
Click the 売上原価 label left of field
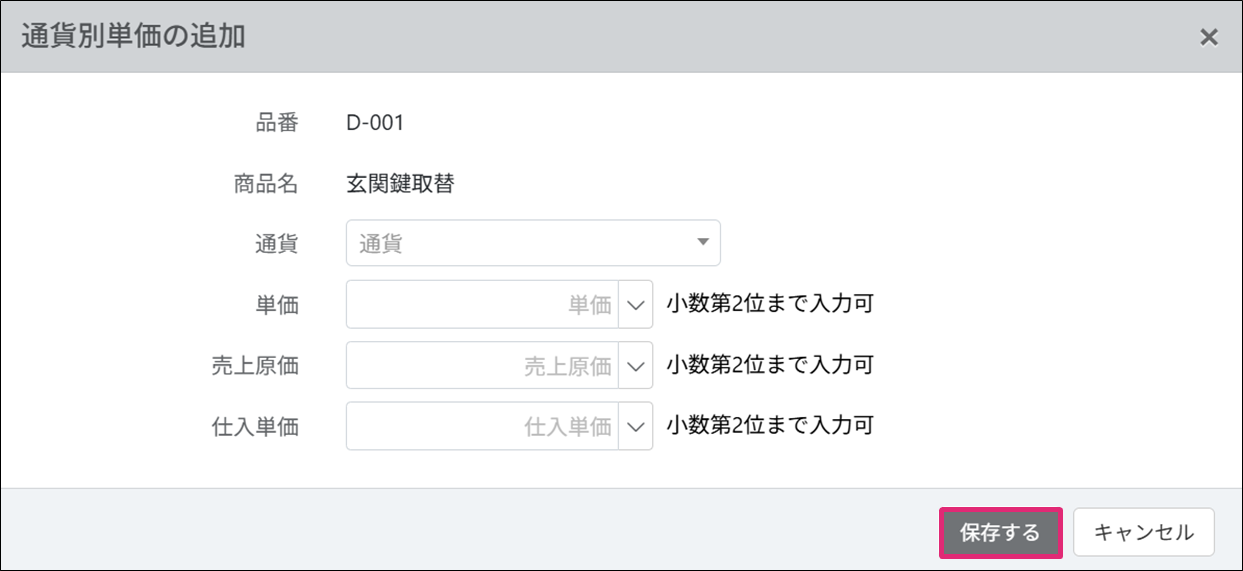pos(254,366)
